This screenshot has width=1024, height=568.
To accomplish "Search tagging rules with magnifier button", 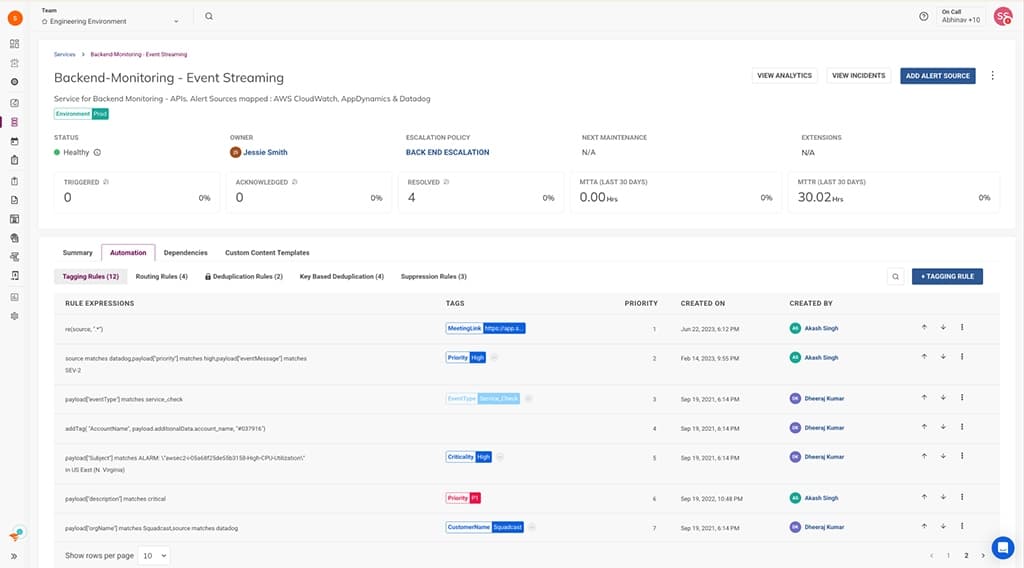I will (x=895, y=277).
